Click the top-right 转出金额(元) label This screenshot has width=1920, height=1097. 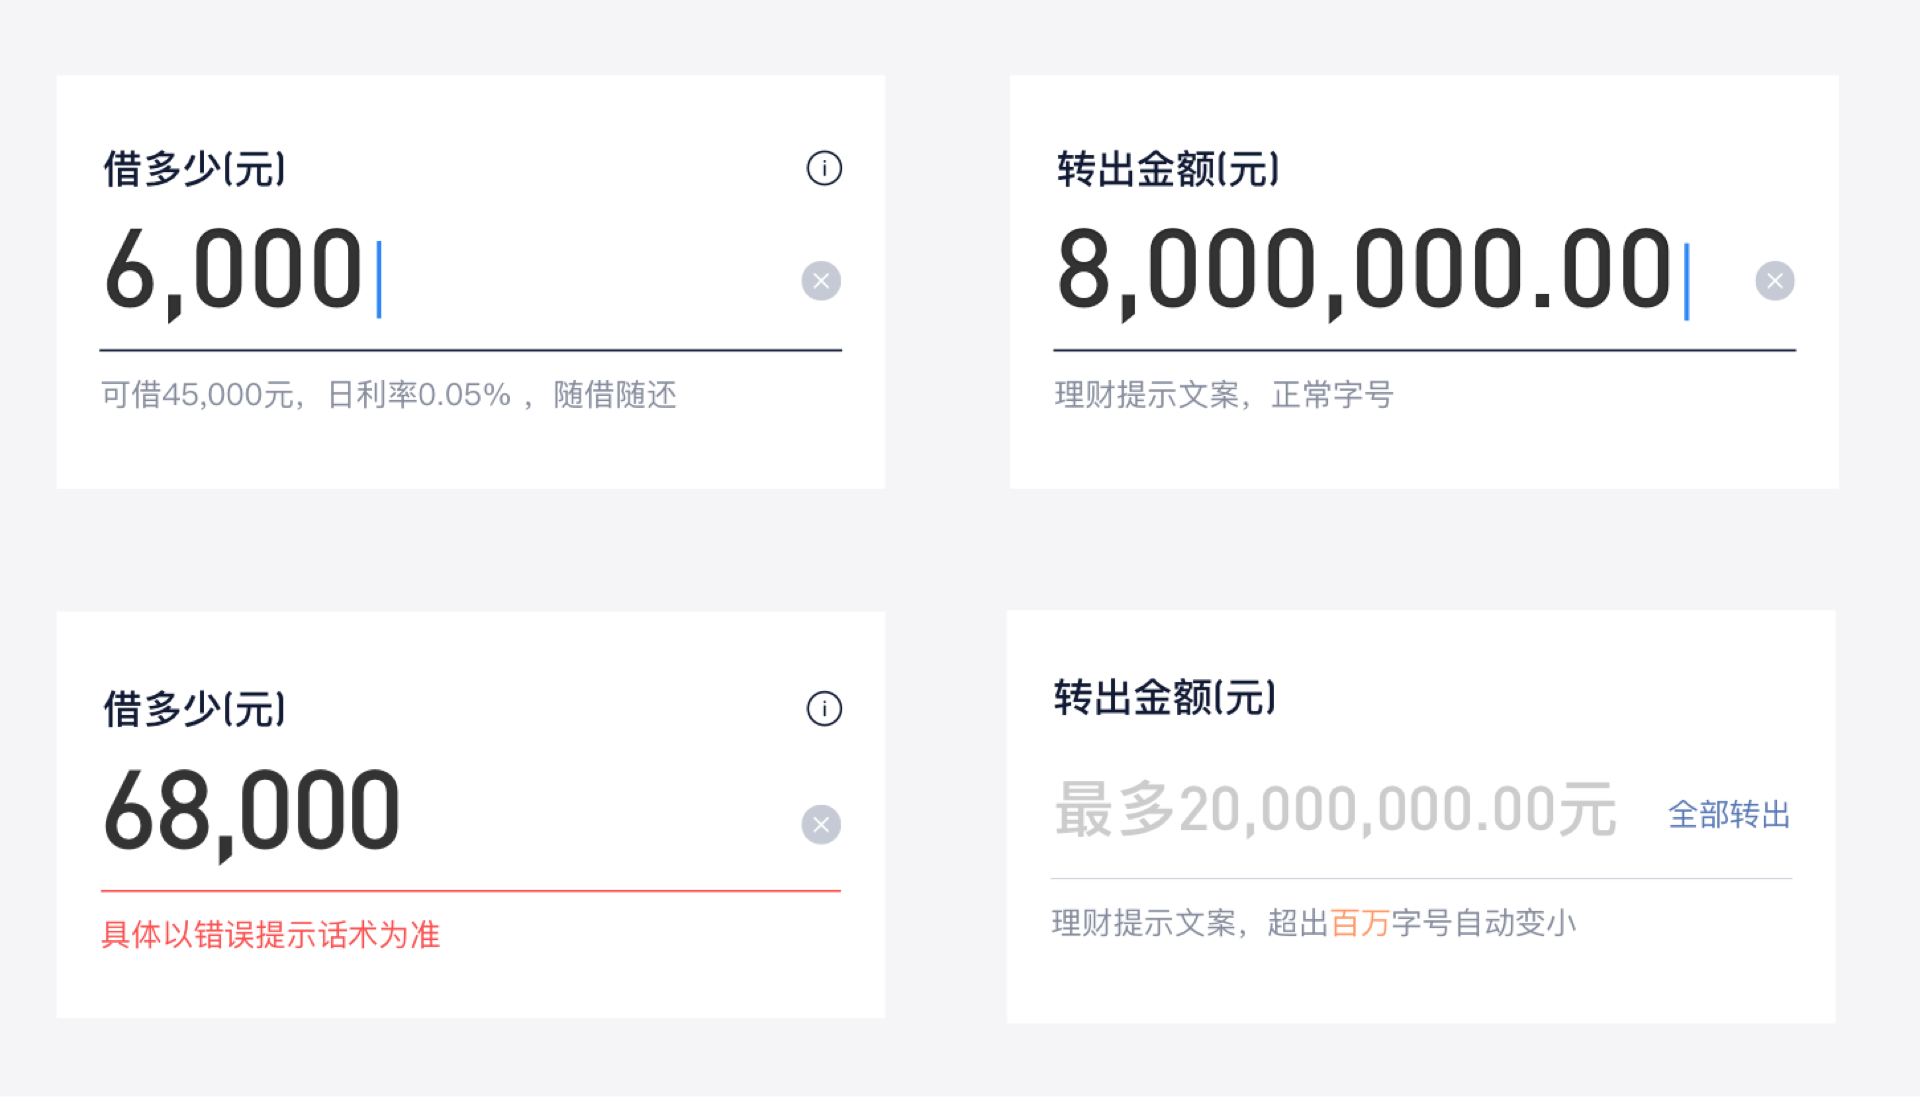[1168, 169]
